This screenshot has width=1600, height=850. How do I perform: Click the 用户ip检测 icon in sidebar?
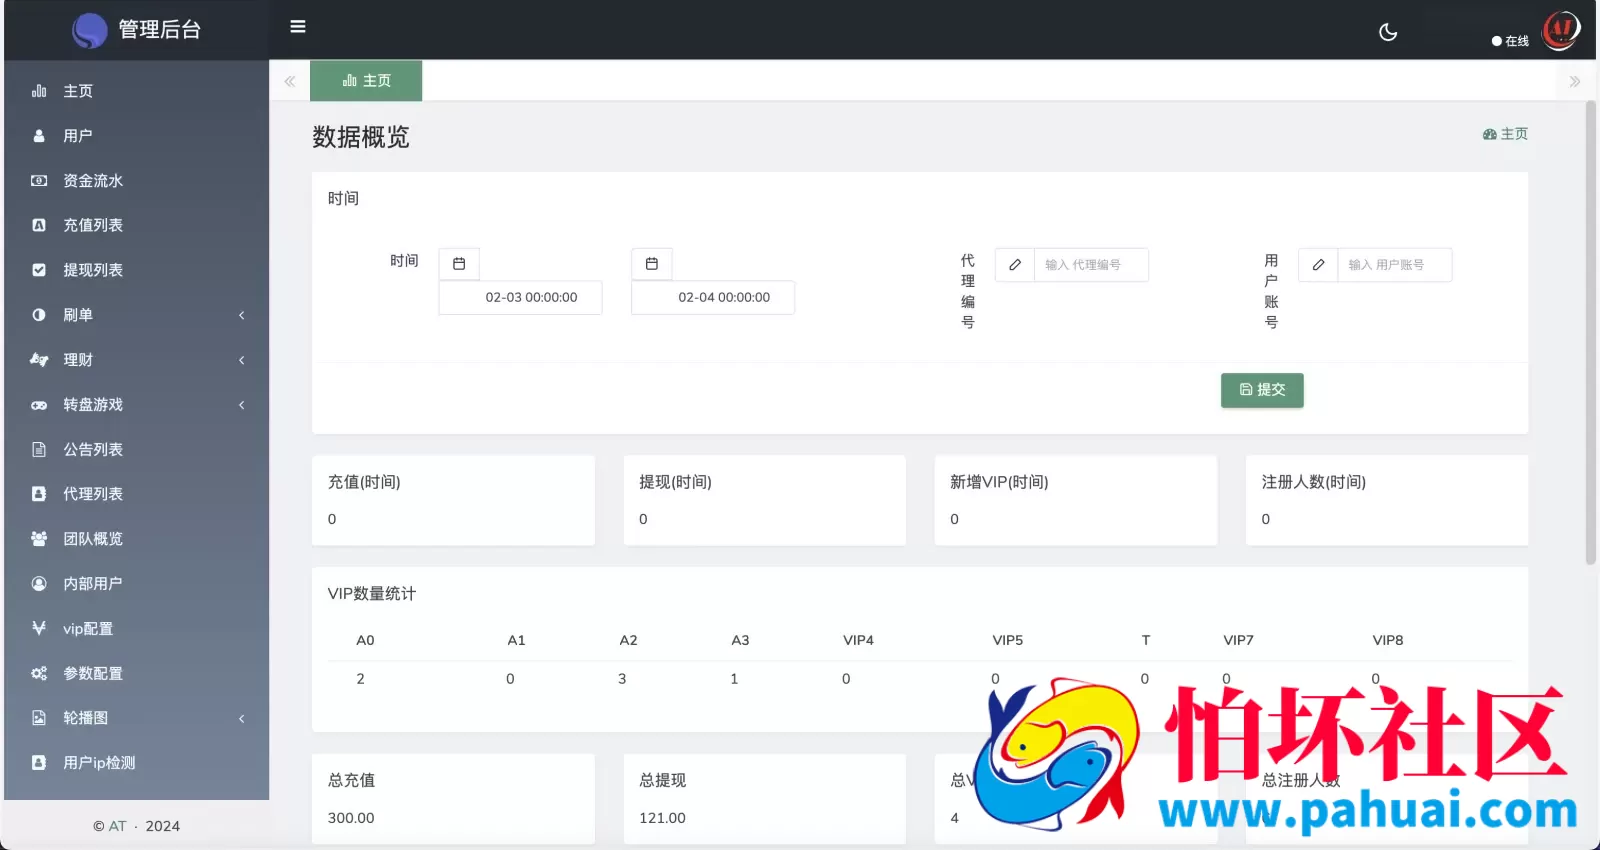tap(39, 763)
